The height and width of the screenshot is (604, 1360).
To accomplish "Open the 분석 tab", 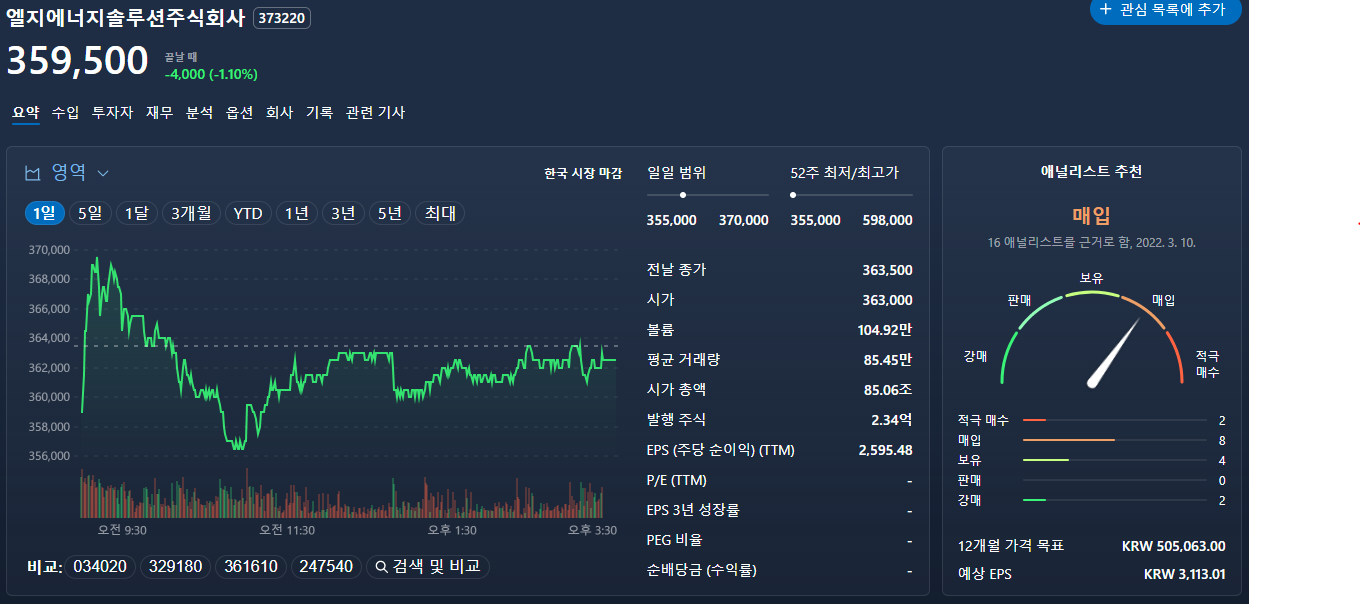I will point(199,113).
